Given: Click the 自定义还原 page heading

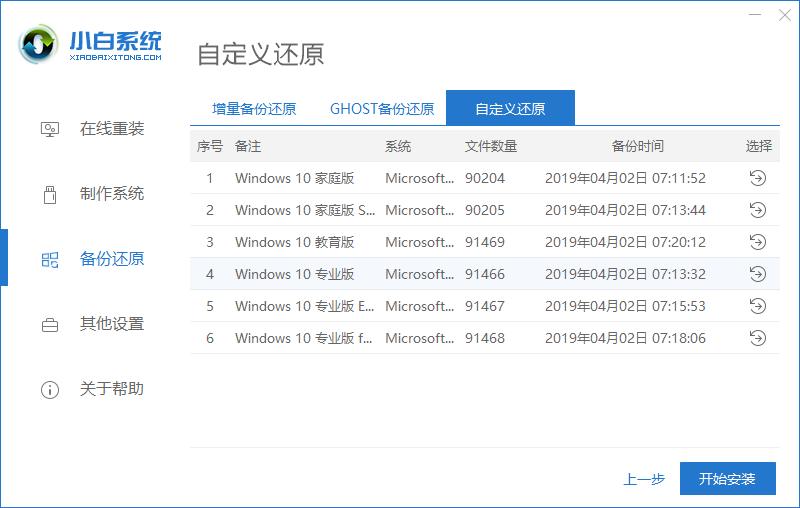Looking at the screenshot, I should [x=260, y=54].
